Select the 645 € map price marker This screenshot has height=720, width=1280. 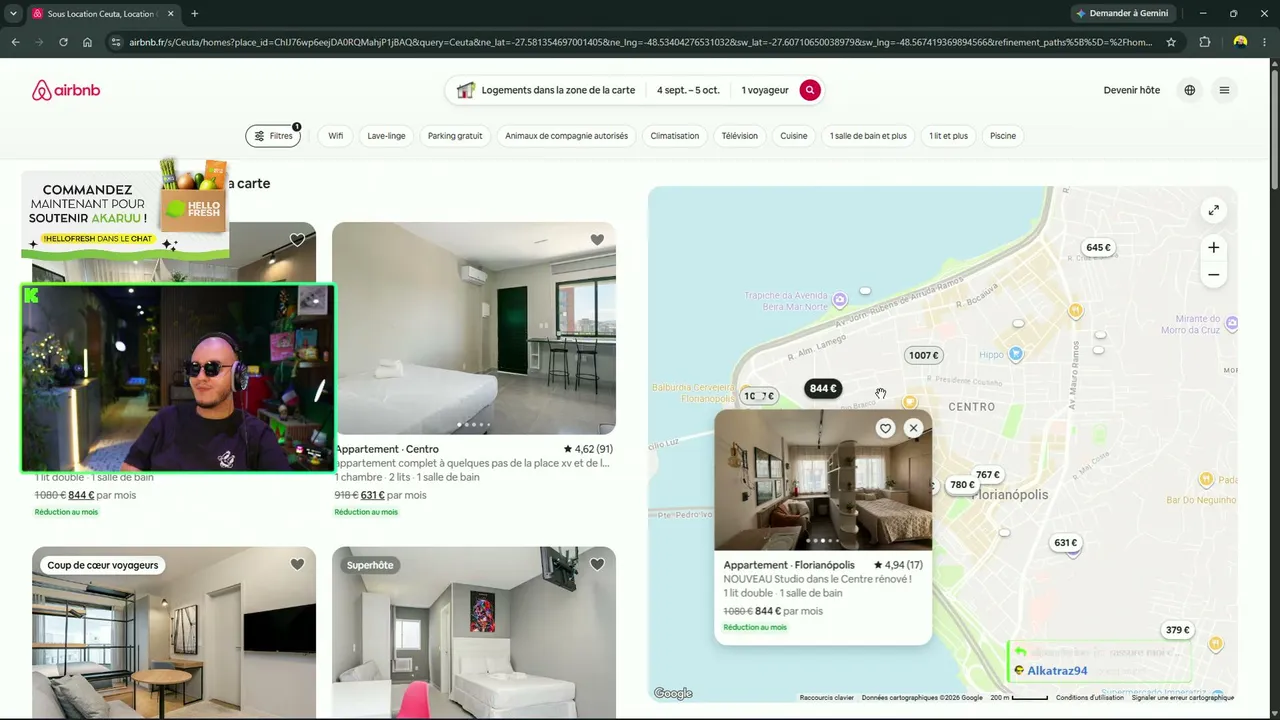pyautogui.click(x=1098, y=247)
